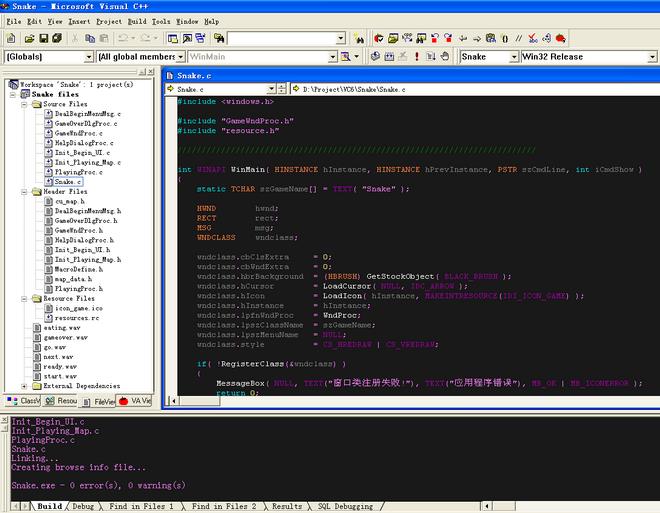The height and width of the screenshot is (513, 660).
Task: Toggle the Output window icon
Action: coord(187,38)
